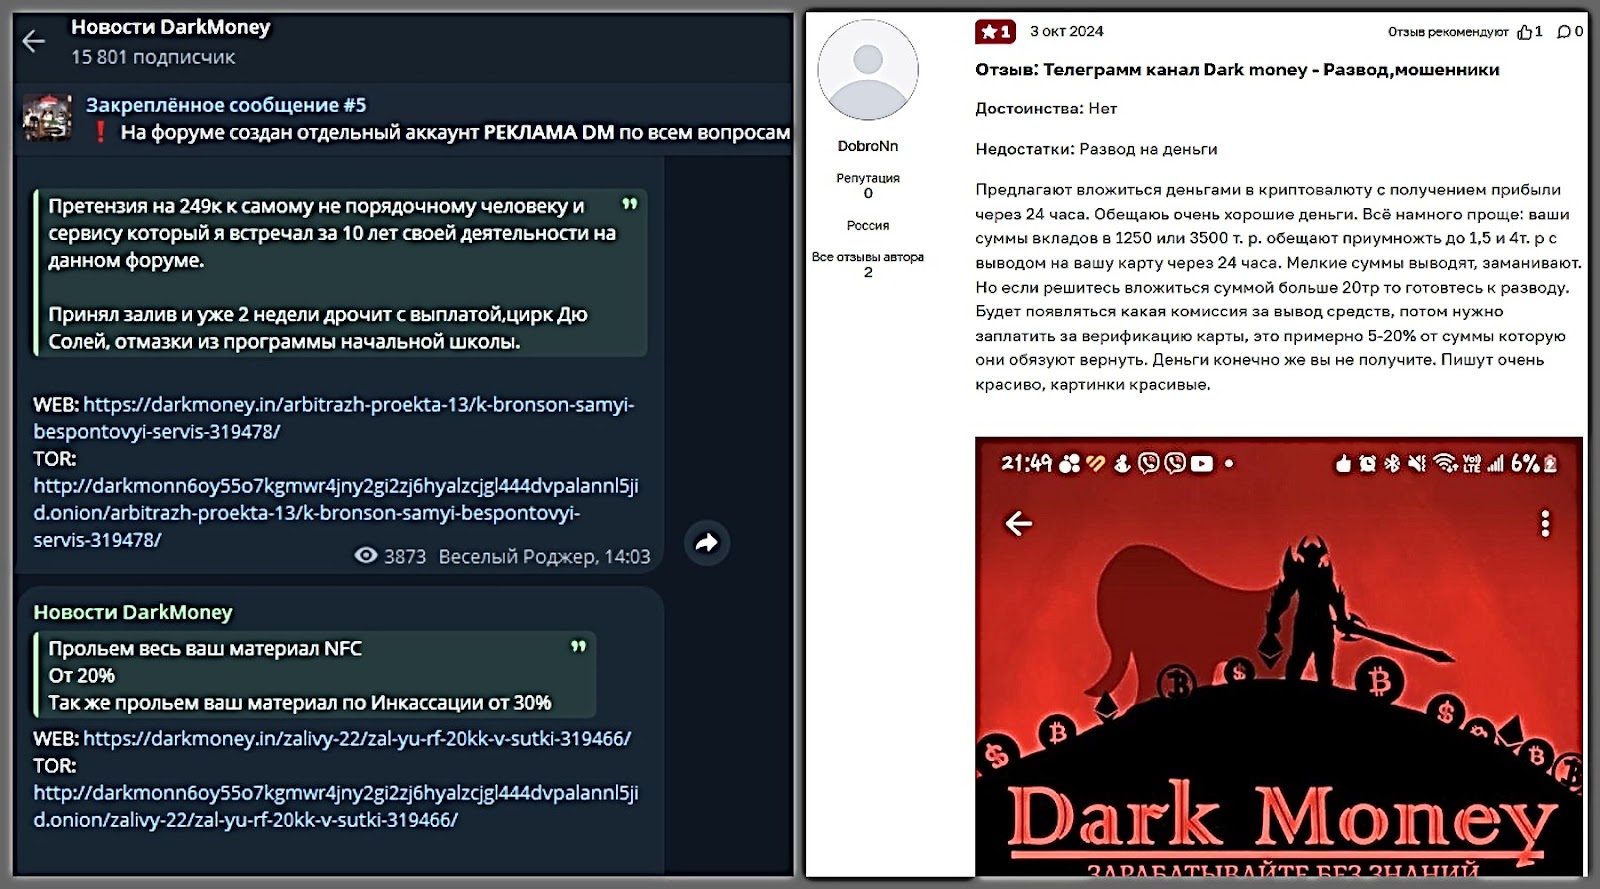Click the forward share arrow button
The width and height of the screenshot is (1600, 889).
(x=707, y=543)
